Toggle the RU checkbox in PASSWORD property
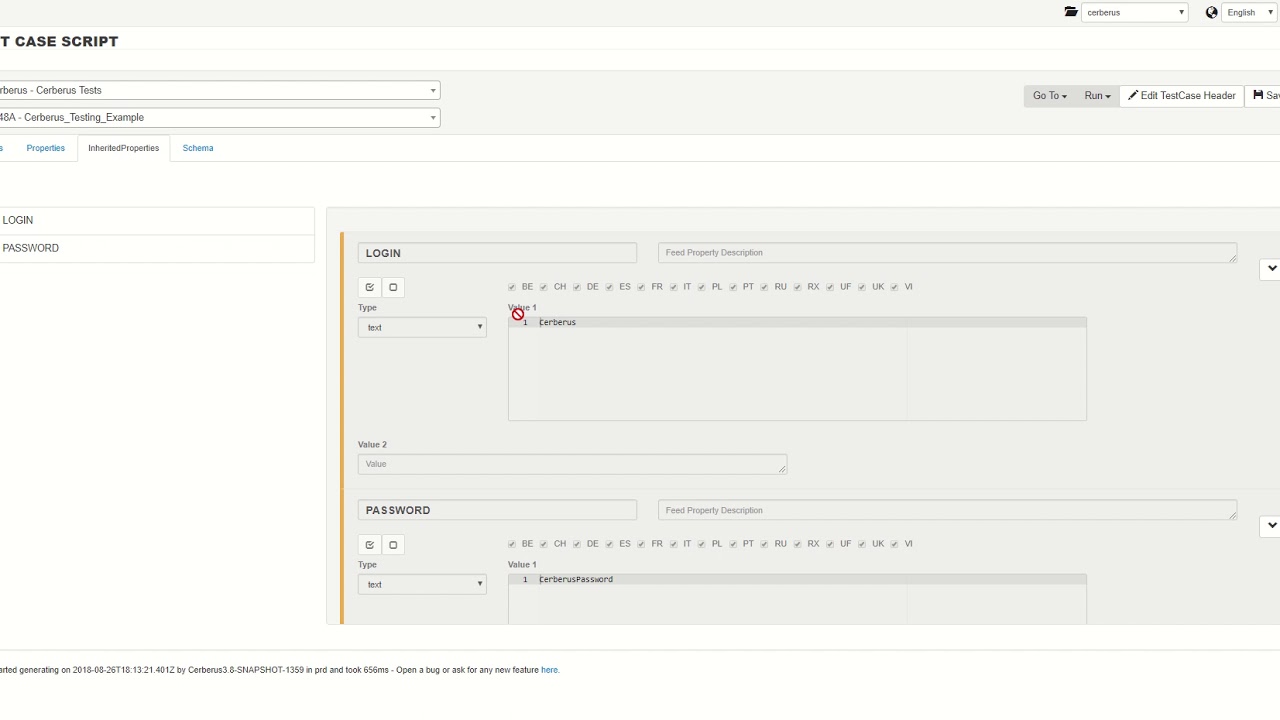Viewport: 1280px width, 720px height. click(765, 544)
